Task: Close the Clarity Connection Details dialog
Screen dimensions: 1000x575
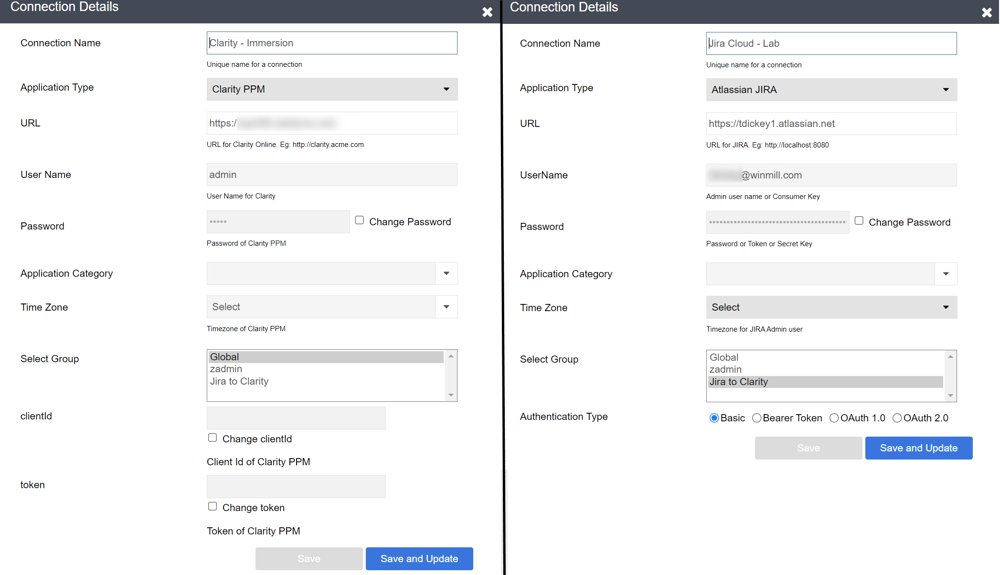Action: 487,12
